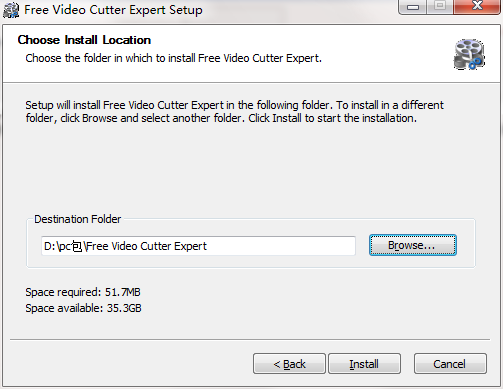Image resolution: width=503 pixels, height=389 pixels.
Task: Click the installer icon in the title bar
Action: tap(11, 10)
